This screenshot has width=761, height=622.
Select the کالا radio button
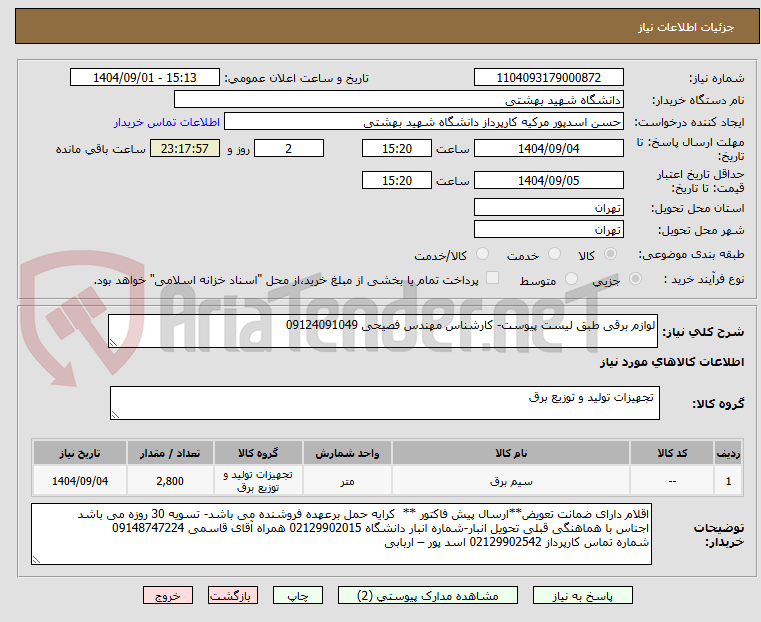pyautogui.click(x=610, y=254)
